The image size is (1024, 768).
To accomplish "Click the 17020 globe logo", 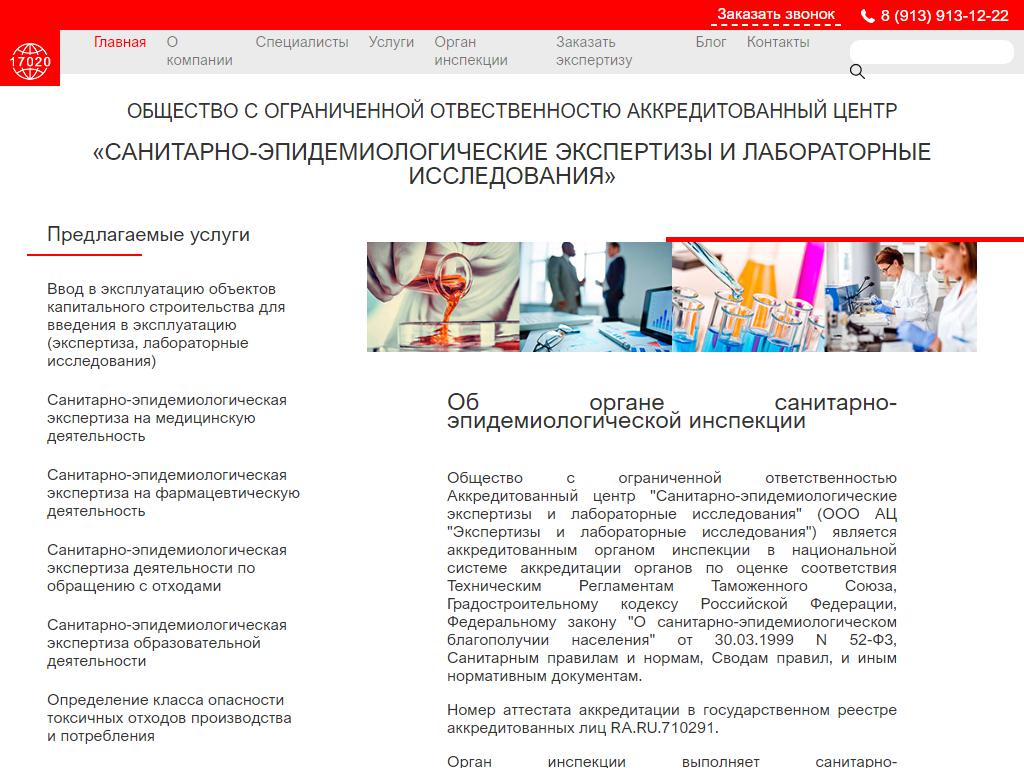I will click(x=29, y=59).
